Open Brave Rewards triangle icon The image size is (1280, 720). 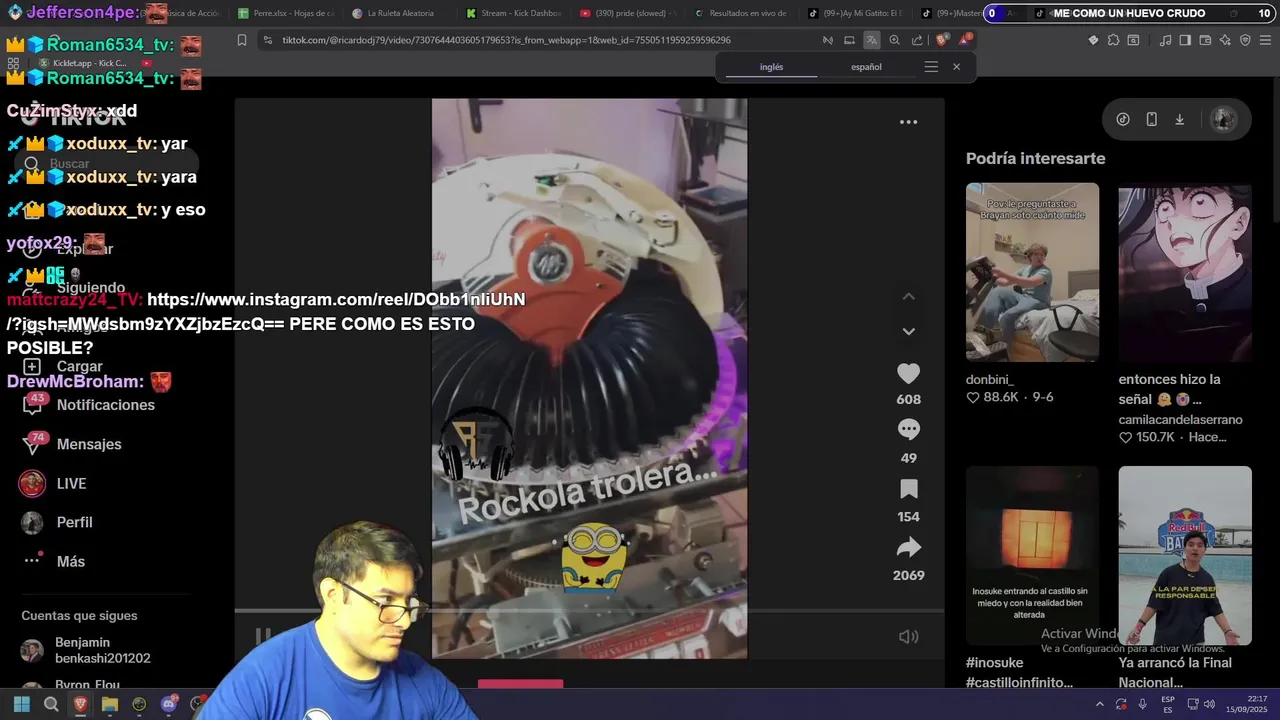tap(965, 40)
